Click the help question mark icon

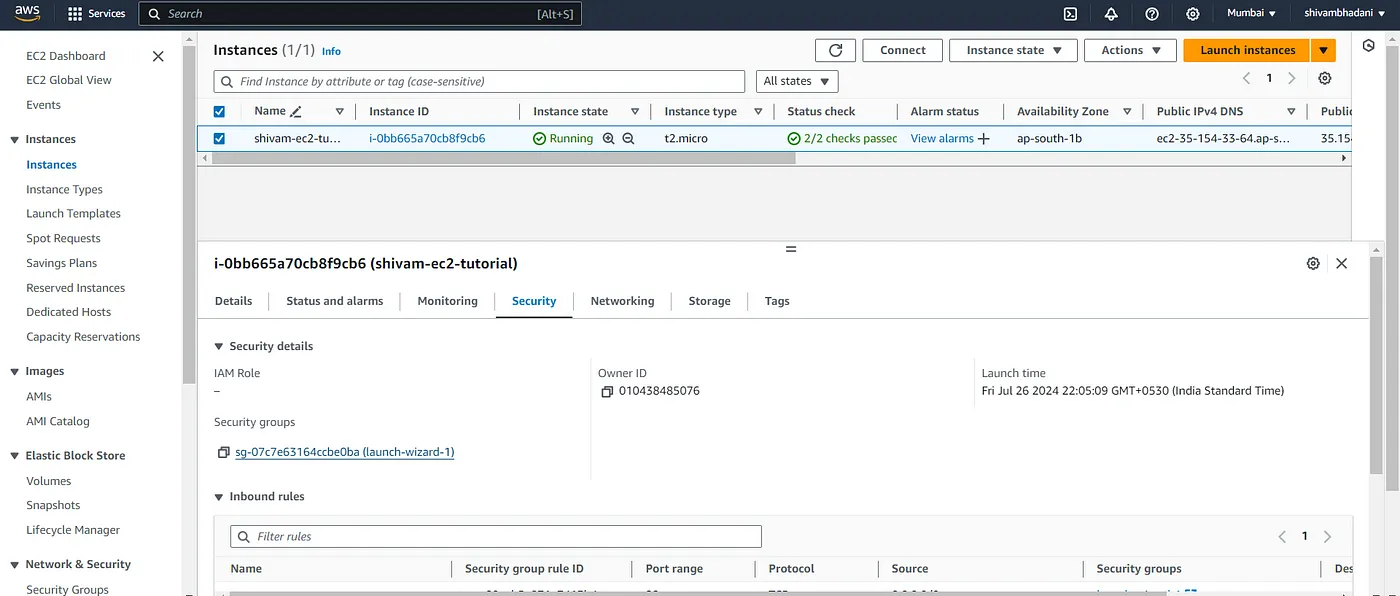tap(1152, 14)
